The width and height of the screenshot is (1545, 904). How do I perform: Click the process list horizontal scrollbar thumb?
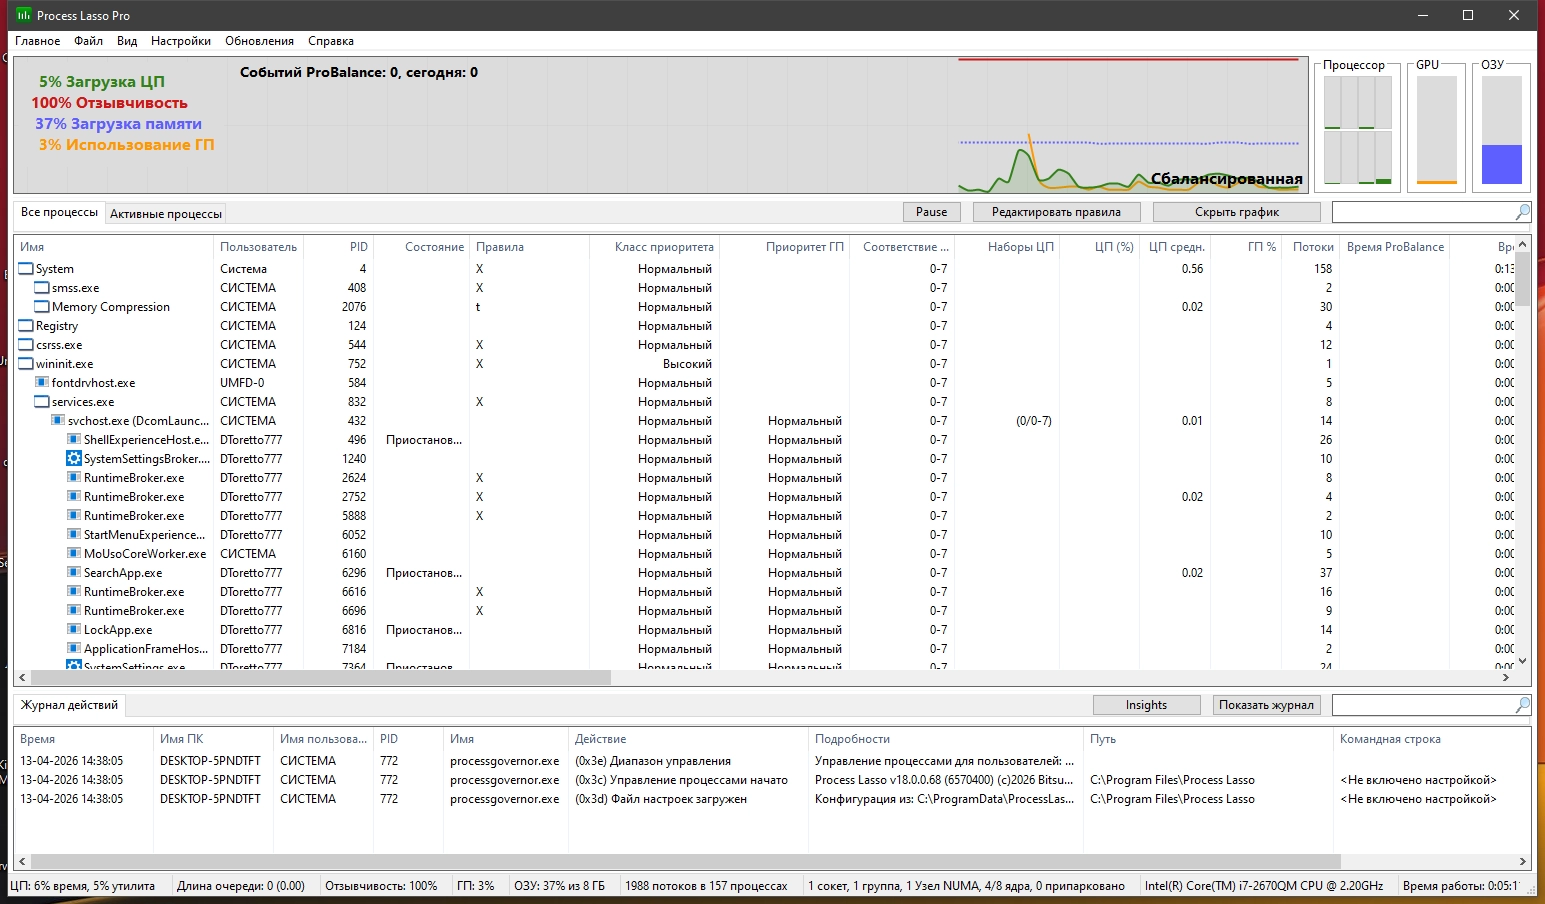319,677
